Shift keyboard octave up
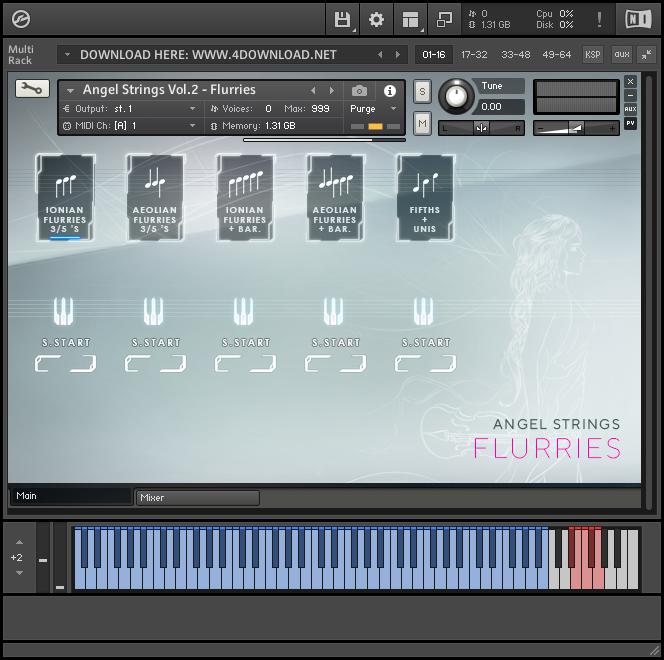 19,542
